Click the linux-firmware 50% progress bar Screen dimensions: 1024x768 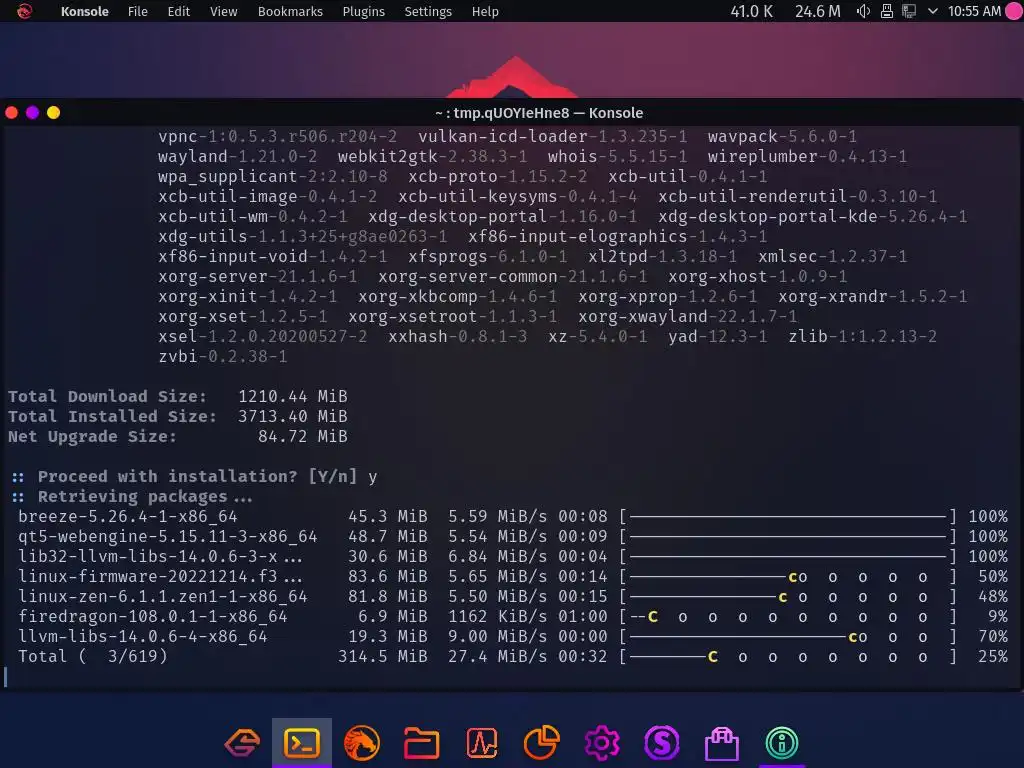(788, 577)
